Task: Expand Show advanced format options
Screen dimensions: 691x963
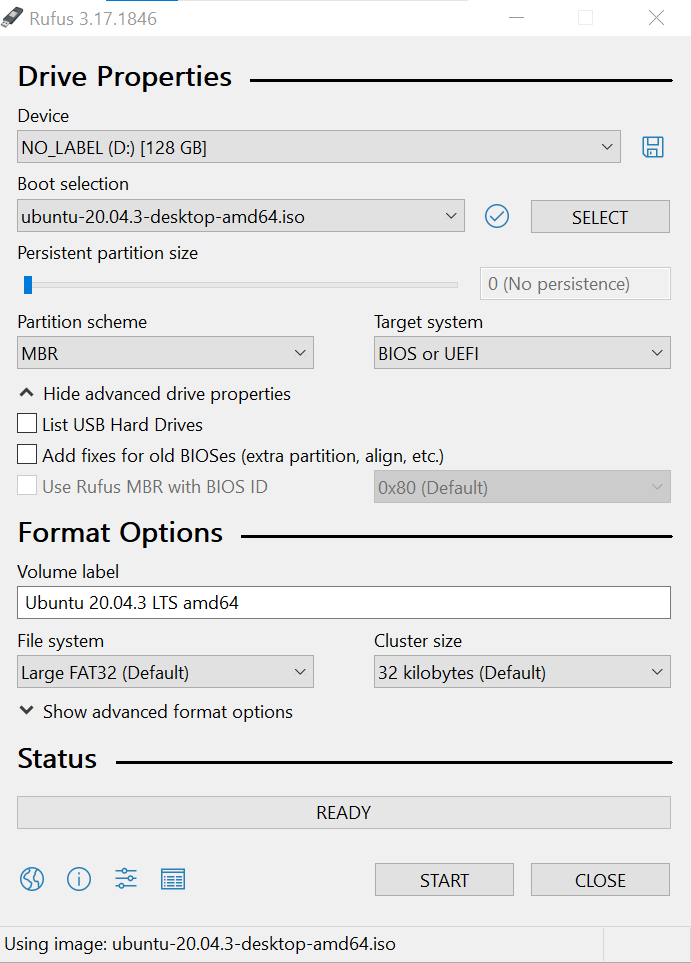Action: [x=156, y=711]
